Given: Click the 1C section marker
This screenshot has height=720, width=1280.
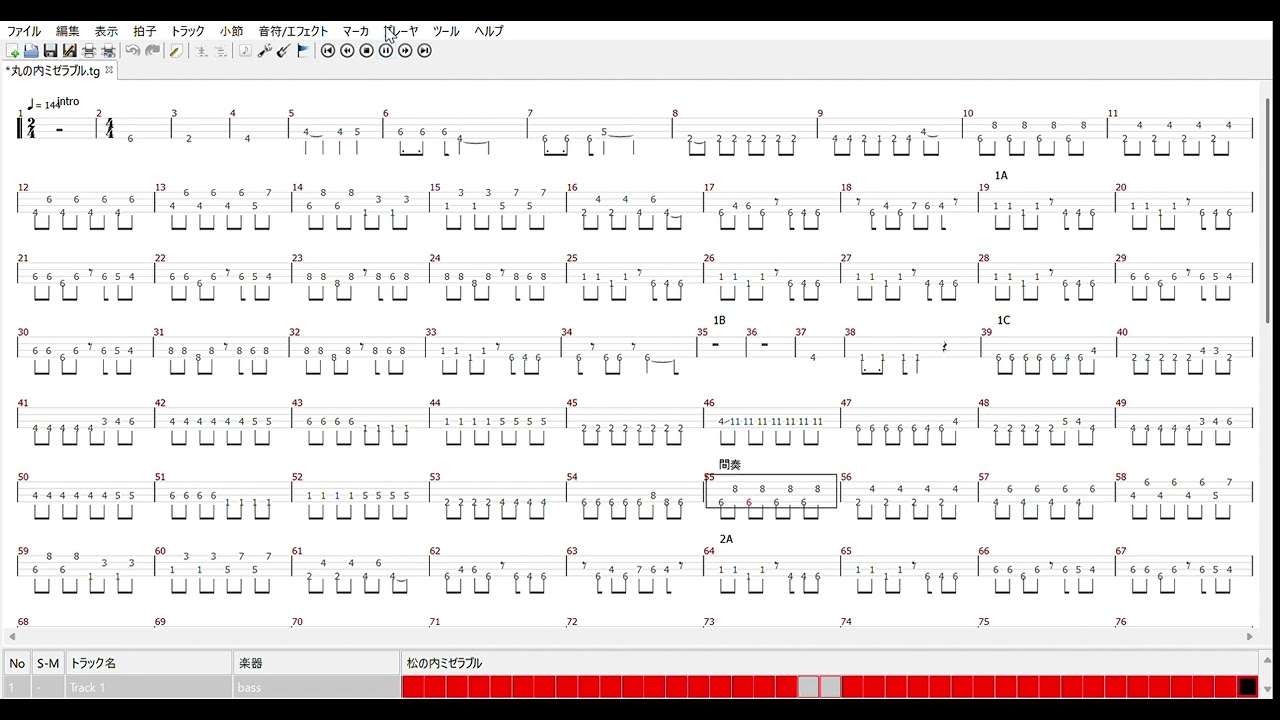Looking at the screenshot, I should click(x=1004, y=320).
